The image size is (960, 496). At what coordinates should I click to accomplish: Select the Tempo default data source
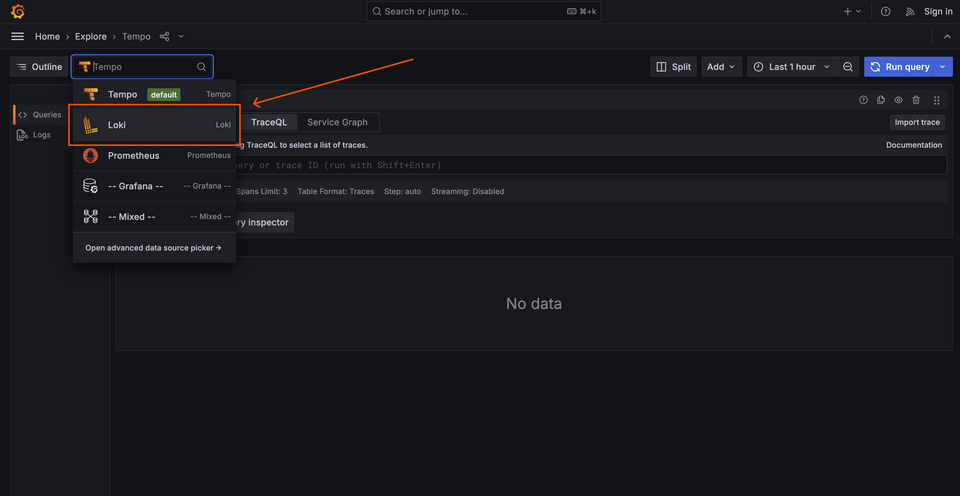click(x=154, y=94)
